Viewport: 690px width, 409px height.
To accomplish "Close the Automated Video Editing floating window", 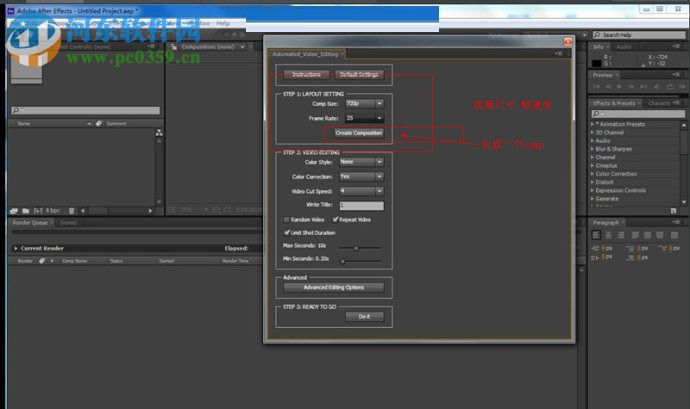I will pos(568,41).
